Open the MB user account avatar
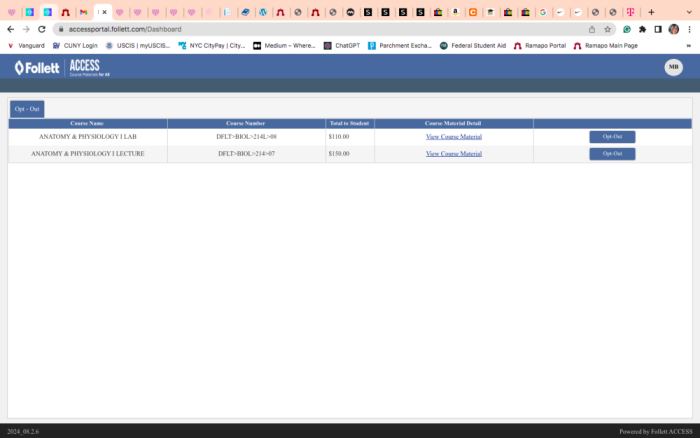Screen dimensions: 700x438 (x=673, y=67)
